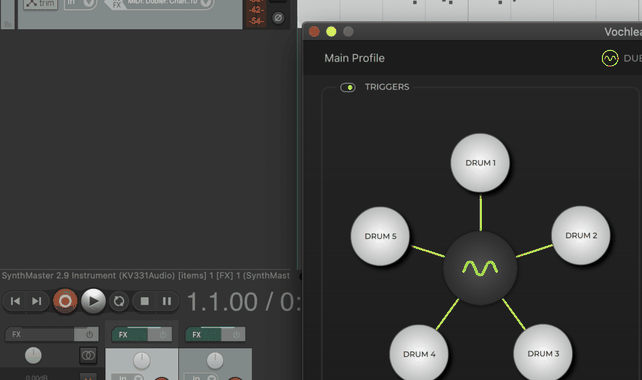Toggle the transport Repeat loop button
The width and height of the screenshot is (642, 380).
tap(119, 301)
